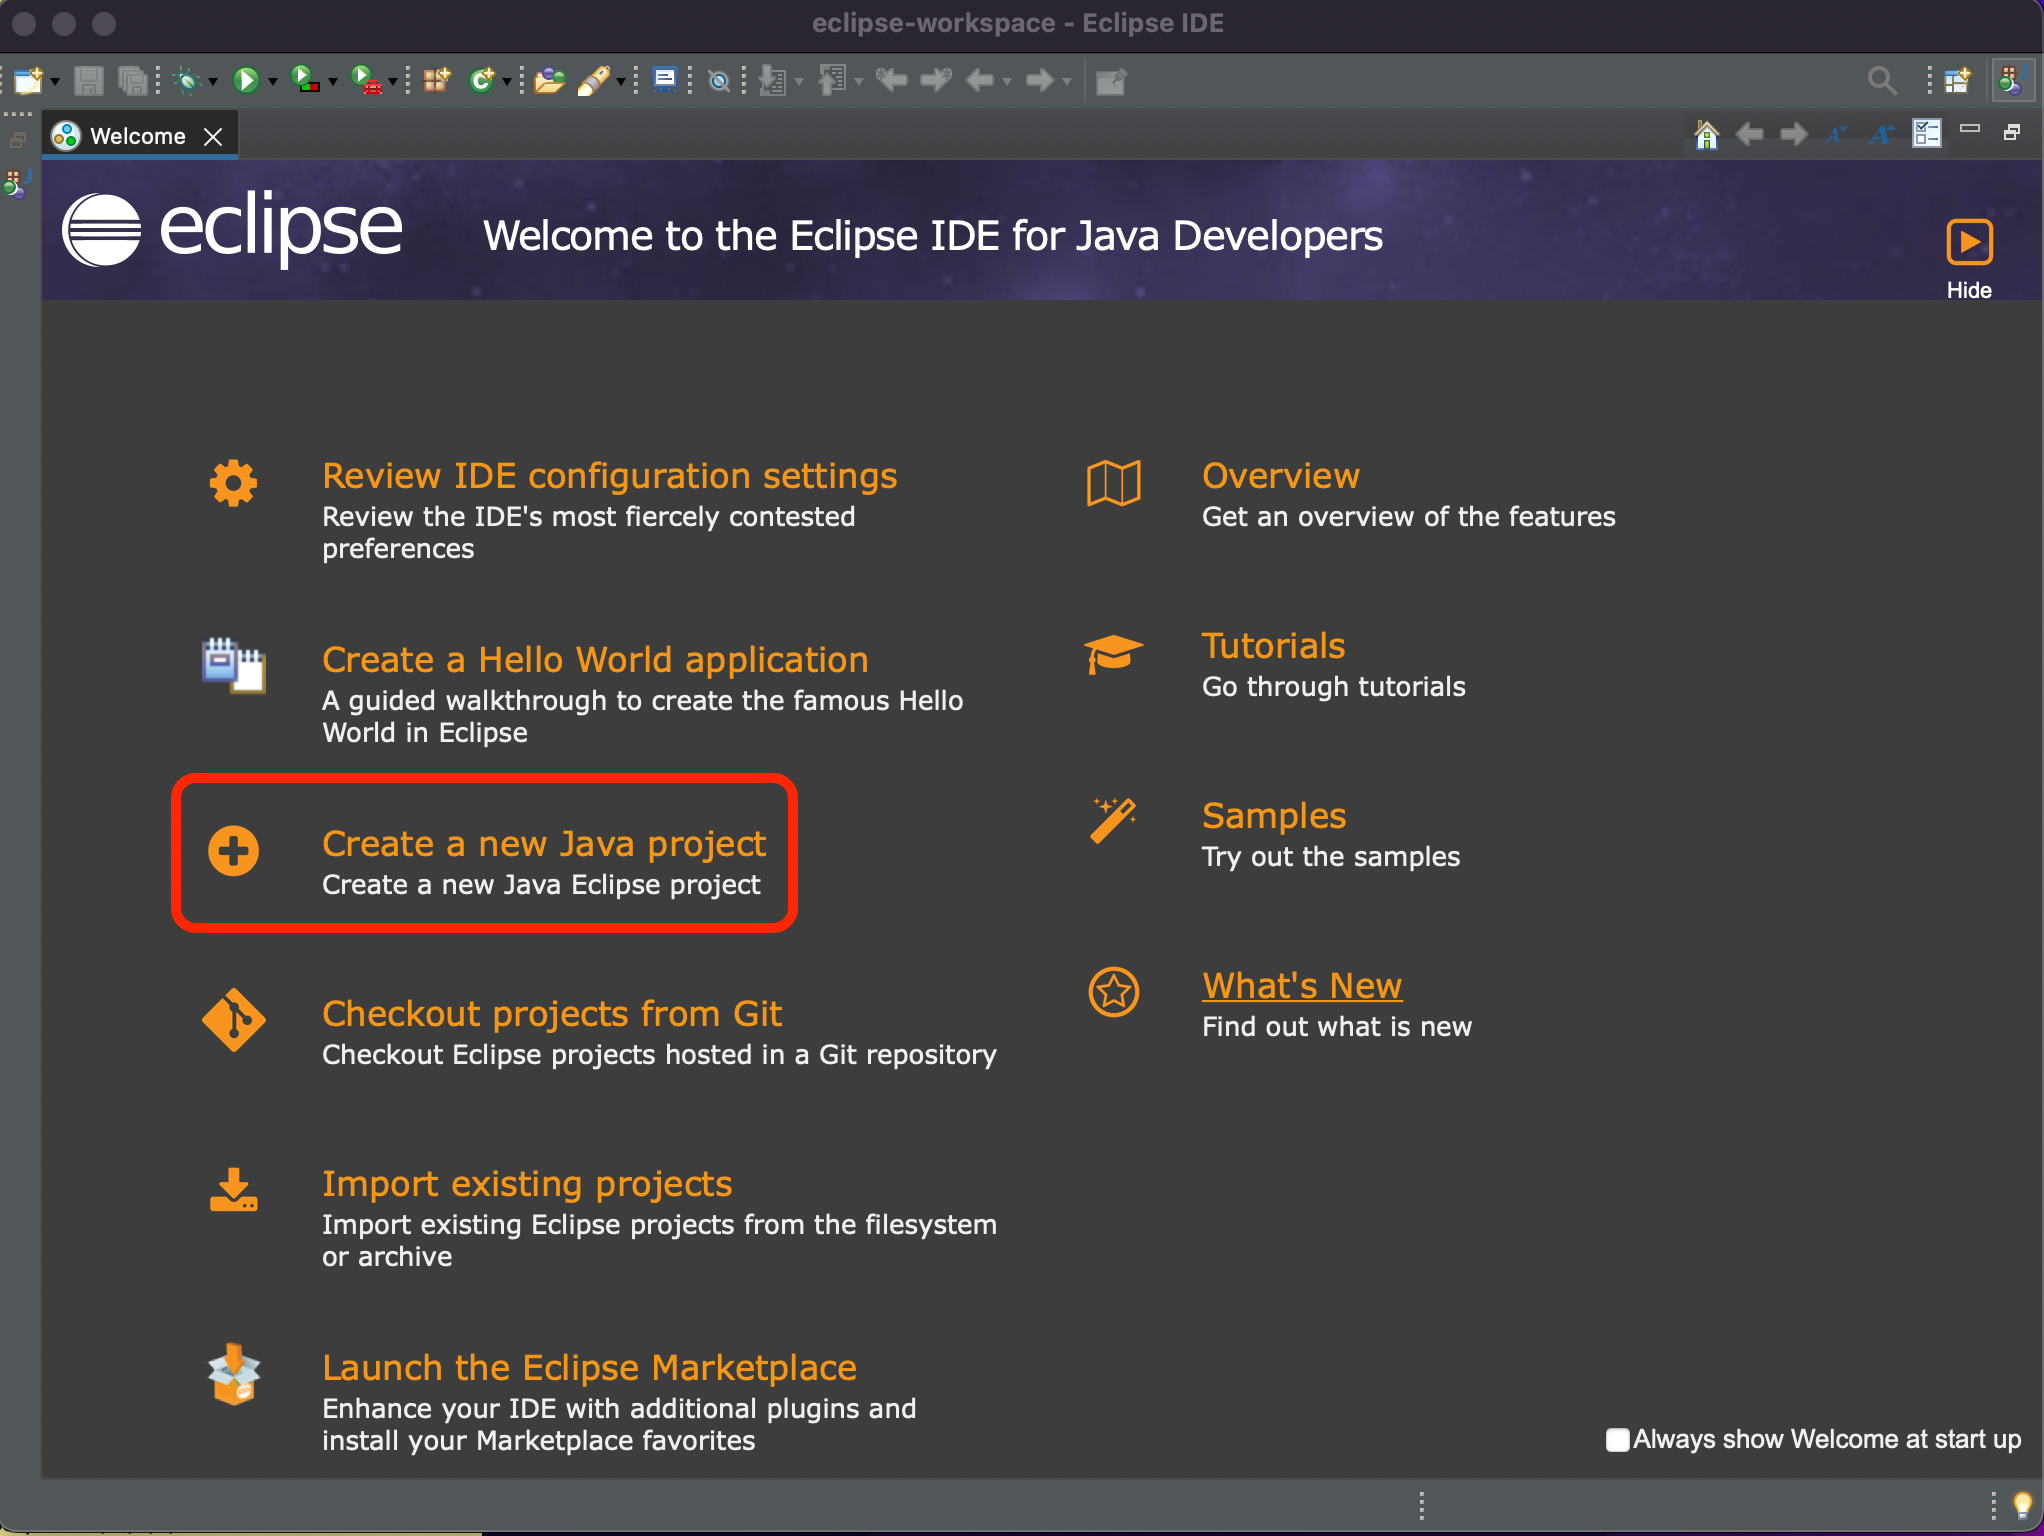Click the Open Type folder icon
Viewport: 2044px width, 1536px height.
548,80
